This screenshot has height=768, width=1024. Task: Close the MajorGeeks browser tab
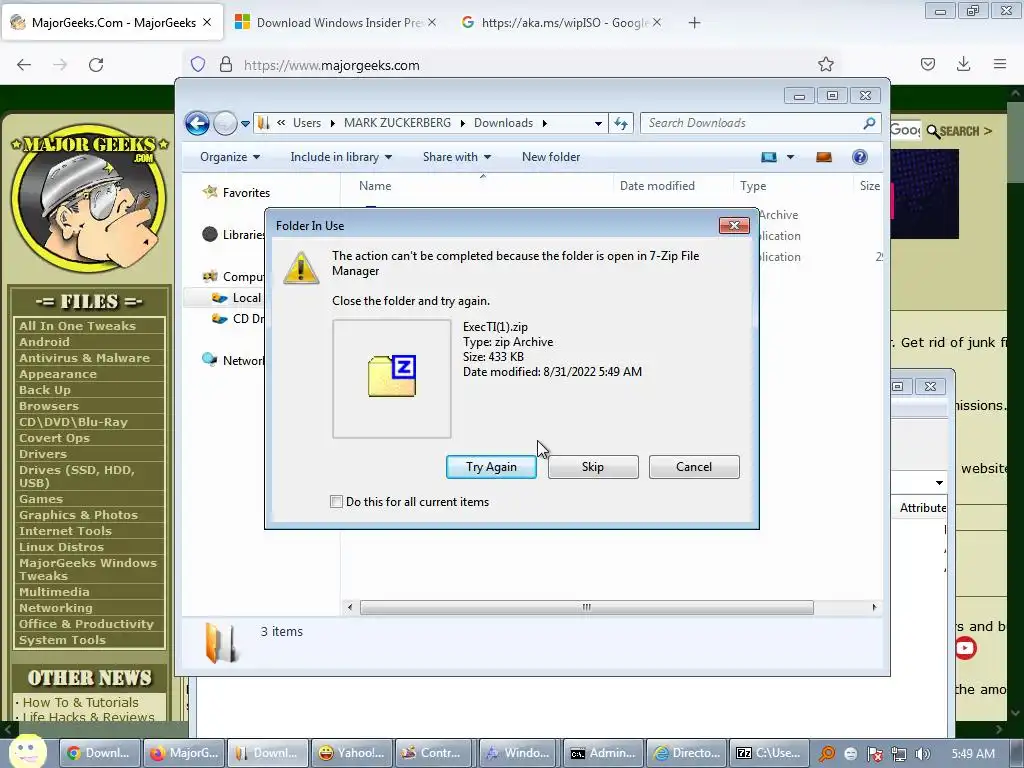tap(207, 23)
